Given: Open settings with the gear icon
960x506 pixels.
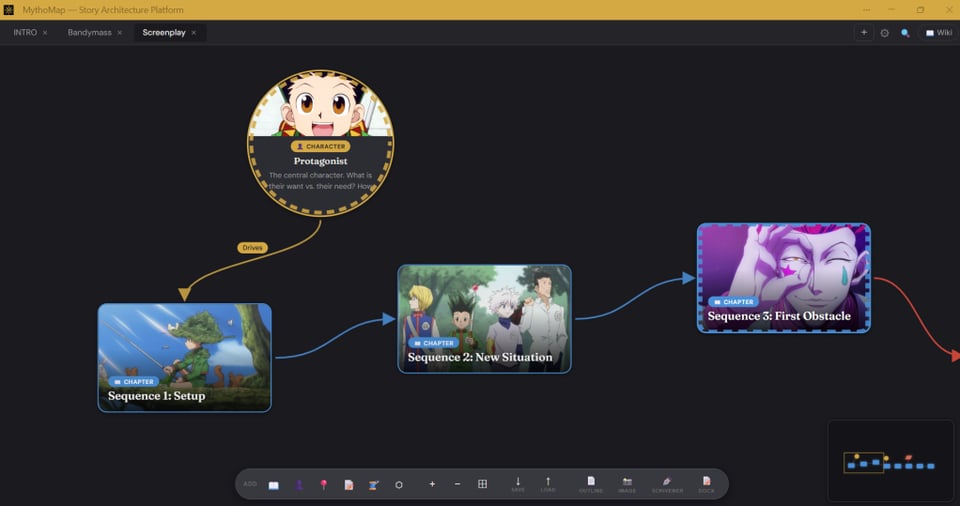Looking at the screenshot, I should pyautogui.click(x=885, y=33).
